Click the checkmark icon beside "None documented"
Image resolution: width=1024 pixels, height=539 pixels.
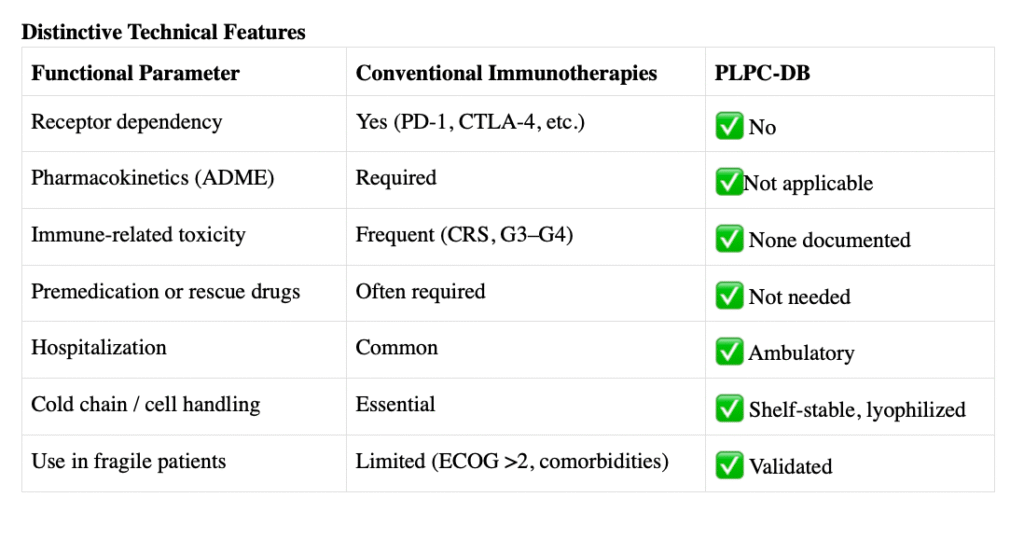729,238
